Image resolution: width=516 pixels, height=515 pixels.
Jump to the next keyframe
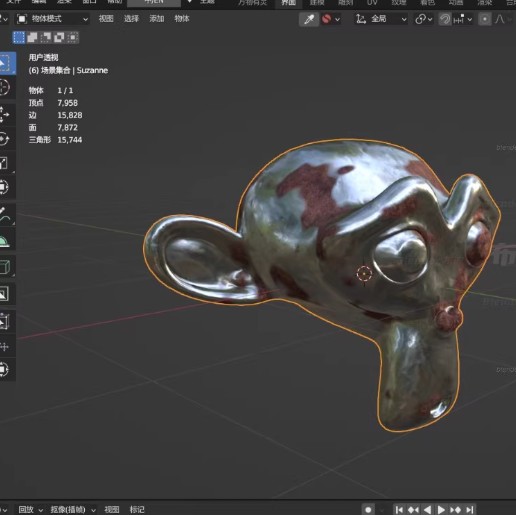coord(455,509)
